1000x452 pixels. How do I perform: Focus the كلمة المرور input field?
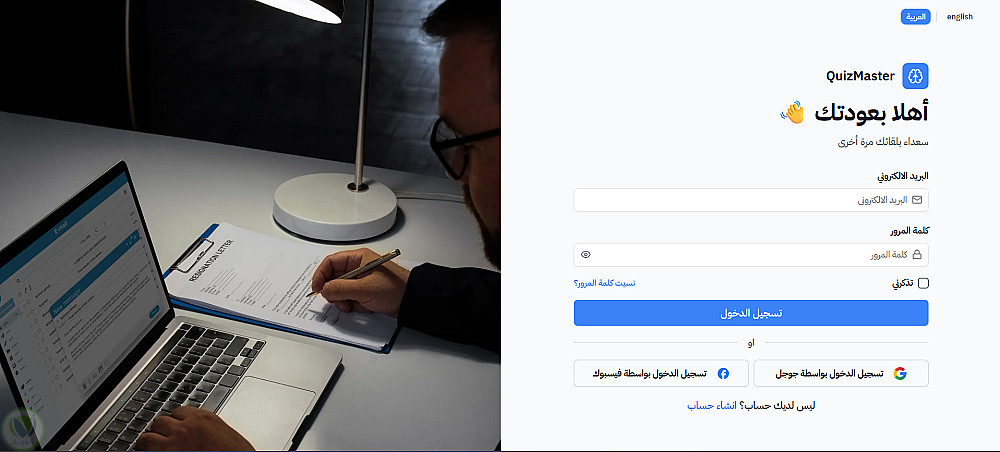pos(751,255)
